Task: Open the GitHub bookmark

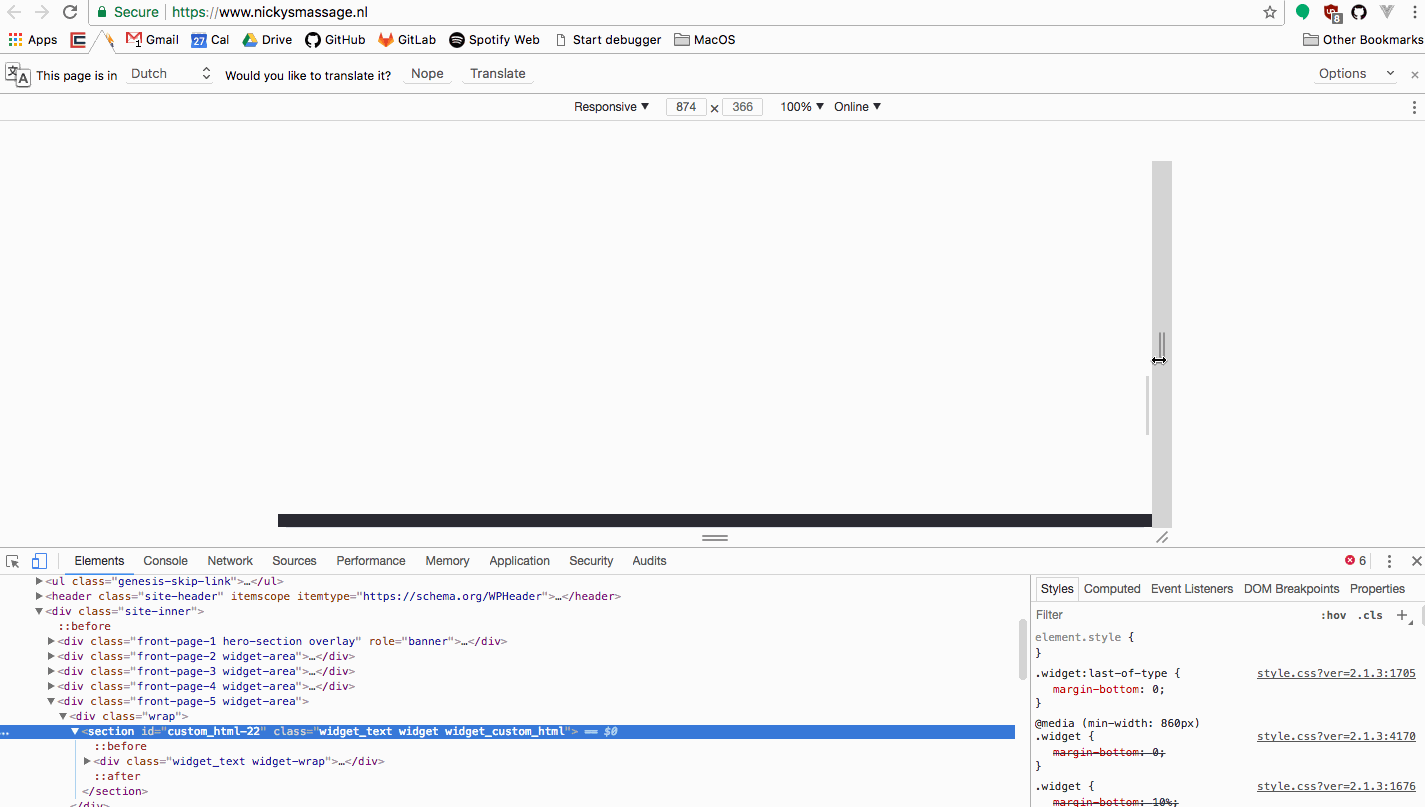Action: 335,40
